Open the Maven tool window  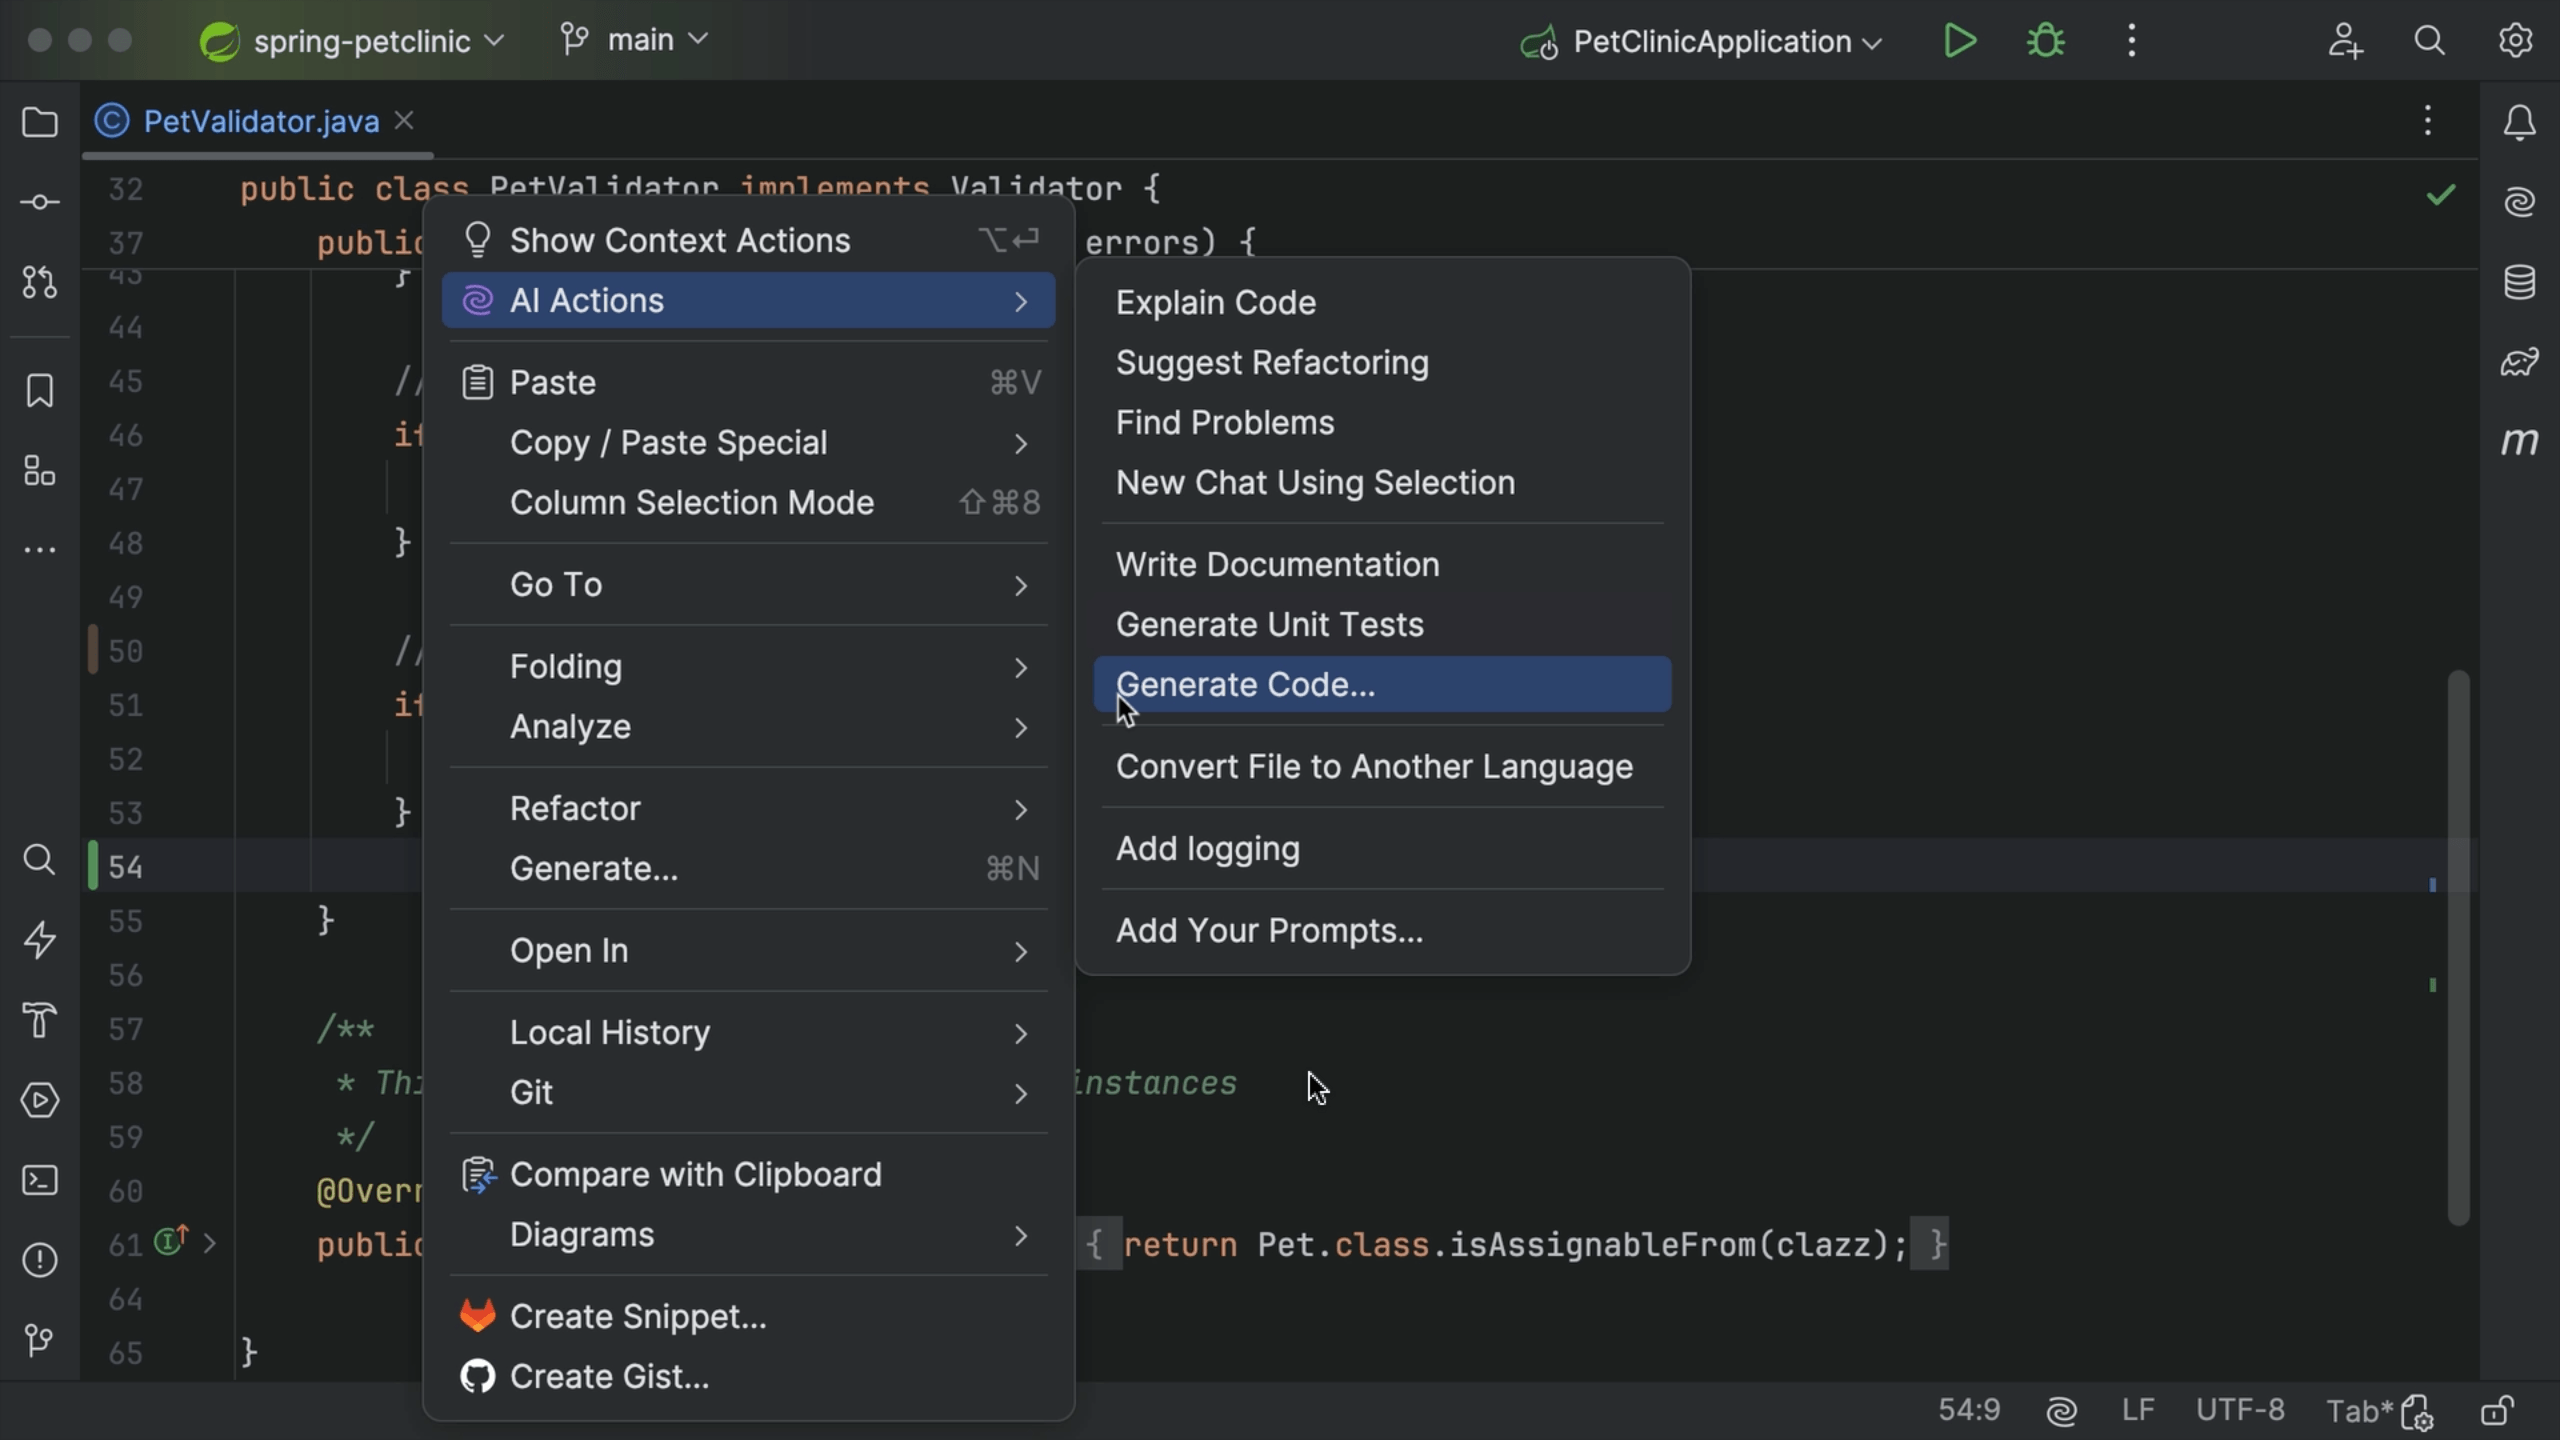2520,441
